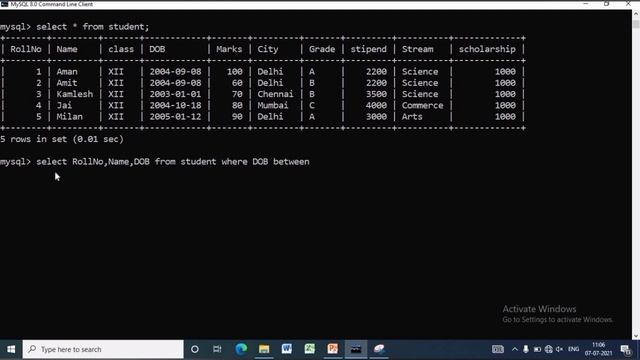Screen dimensions: 640x360
Task: Select the MySQL command line taskbar icon
Action: (356, 349)
